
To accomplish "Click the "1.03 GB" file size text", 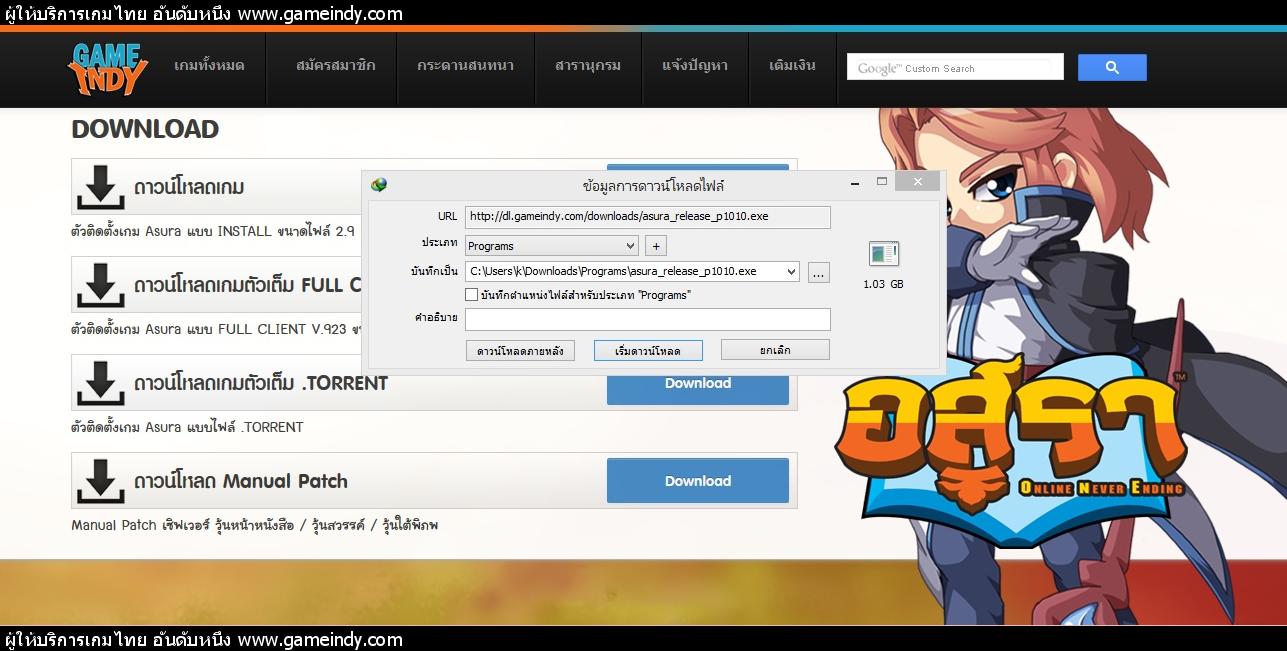I will pyautogui.click(x=883, y=284).
